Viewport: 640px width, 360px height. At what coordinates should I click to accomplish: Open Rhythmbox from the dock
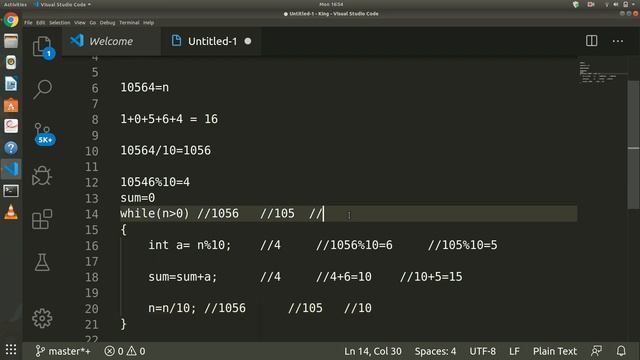pyautogui.click(x=11, y=62)
